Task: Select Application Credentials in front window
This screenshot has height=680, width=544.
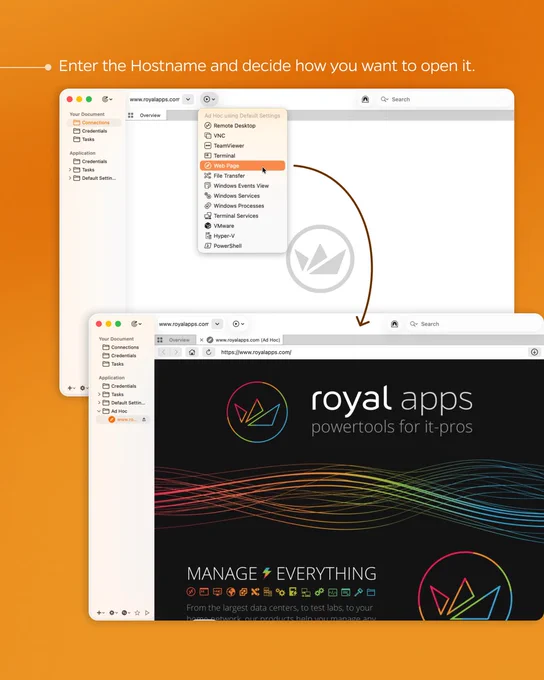Action: pyautogui.click(x=119, y=386)
